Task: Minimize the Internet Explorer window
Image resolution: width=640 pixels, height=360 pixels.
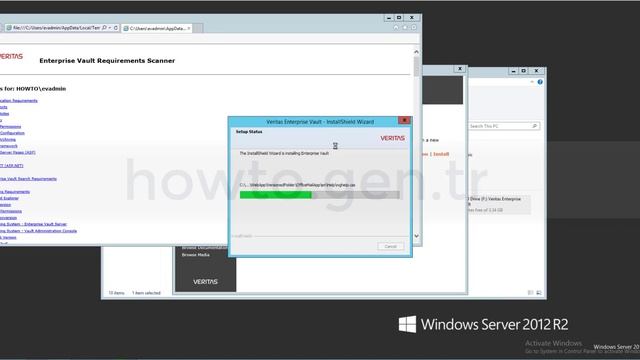Action: (389, 18)
